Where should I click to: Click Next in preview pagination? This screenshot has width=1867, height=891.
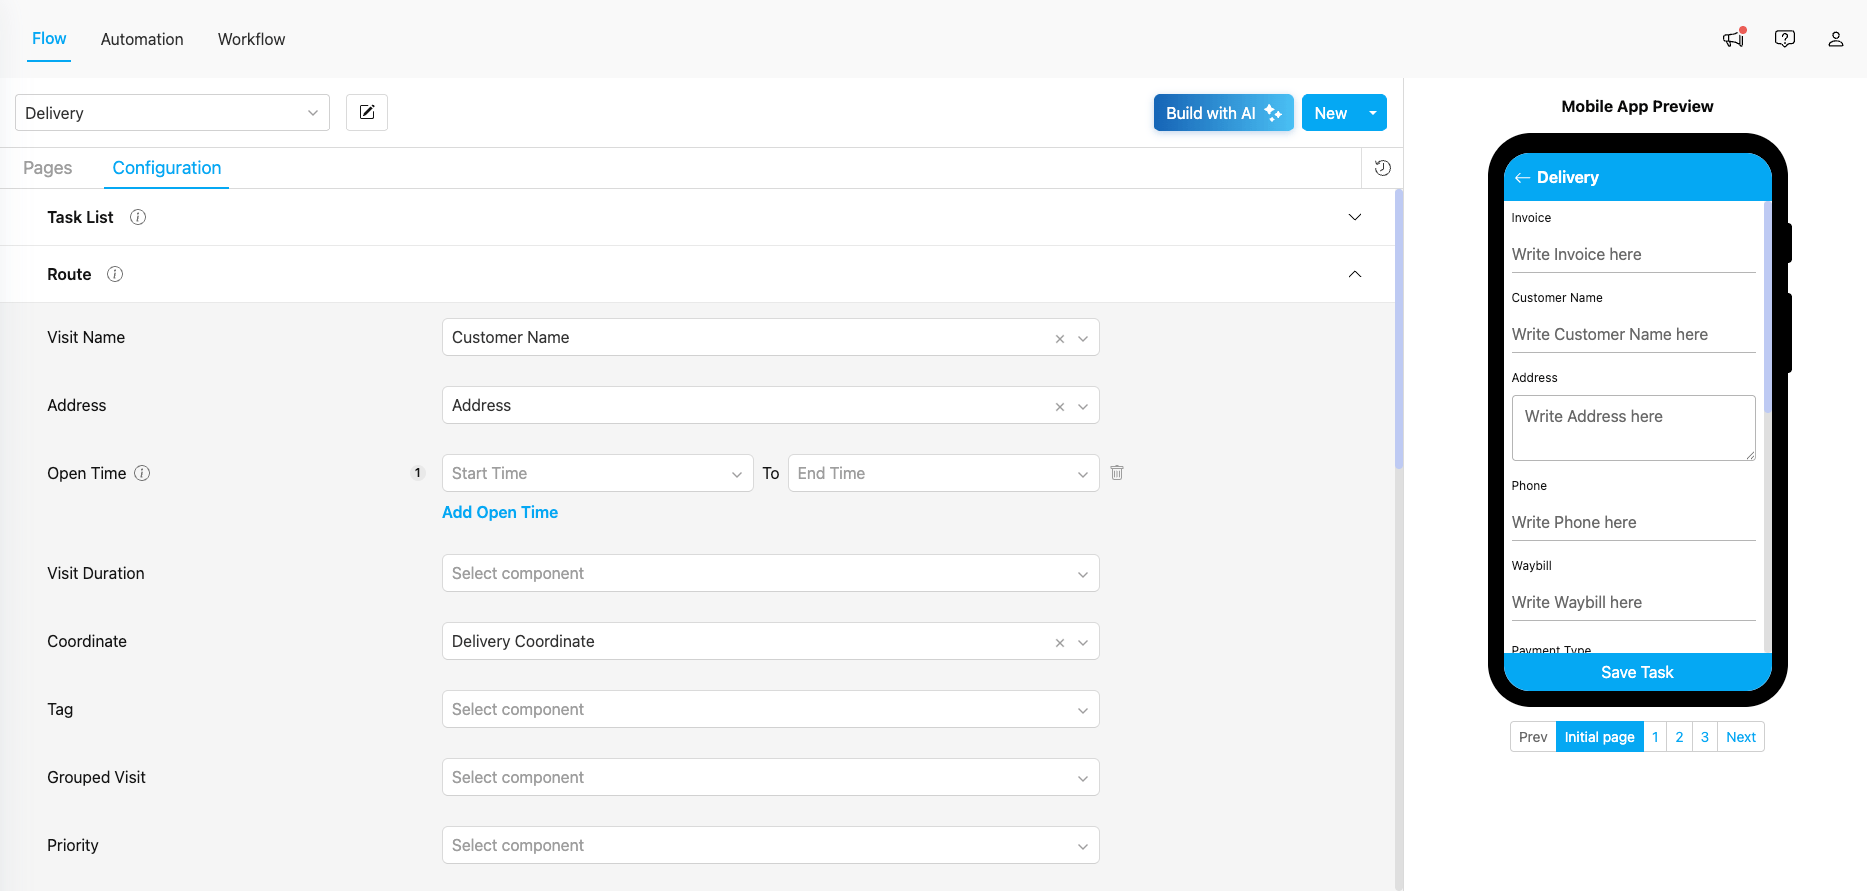click(1741, 737)
